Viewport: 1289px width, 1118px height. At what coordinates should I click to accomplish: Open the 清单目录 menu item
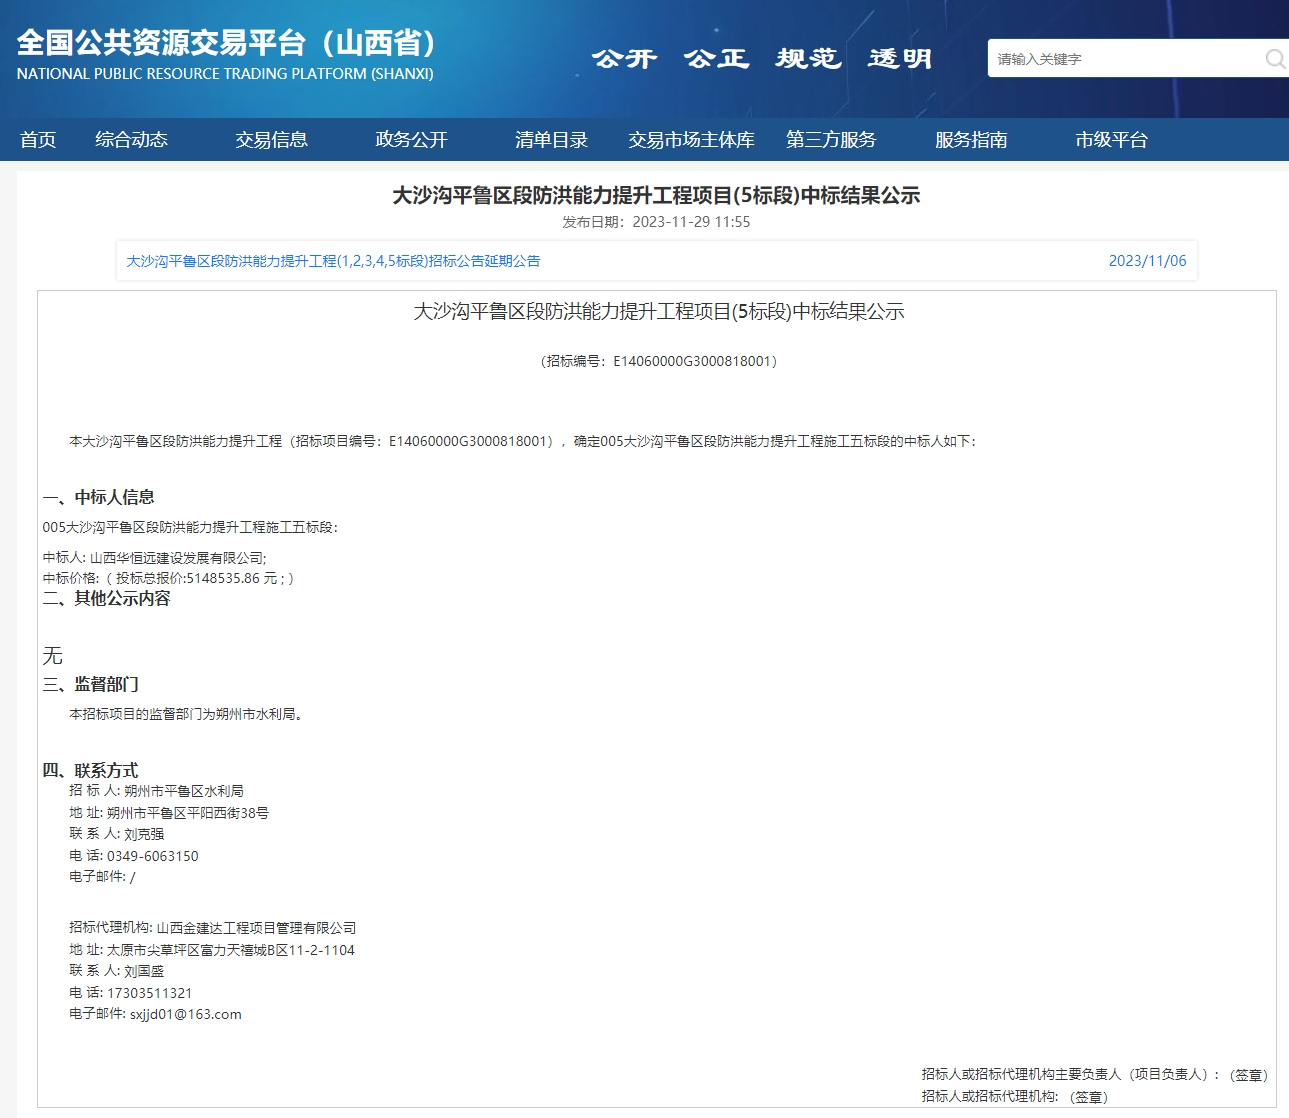(x=551, y=140)
